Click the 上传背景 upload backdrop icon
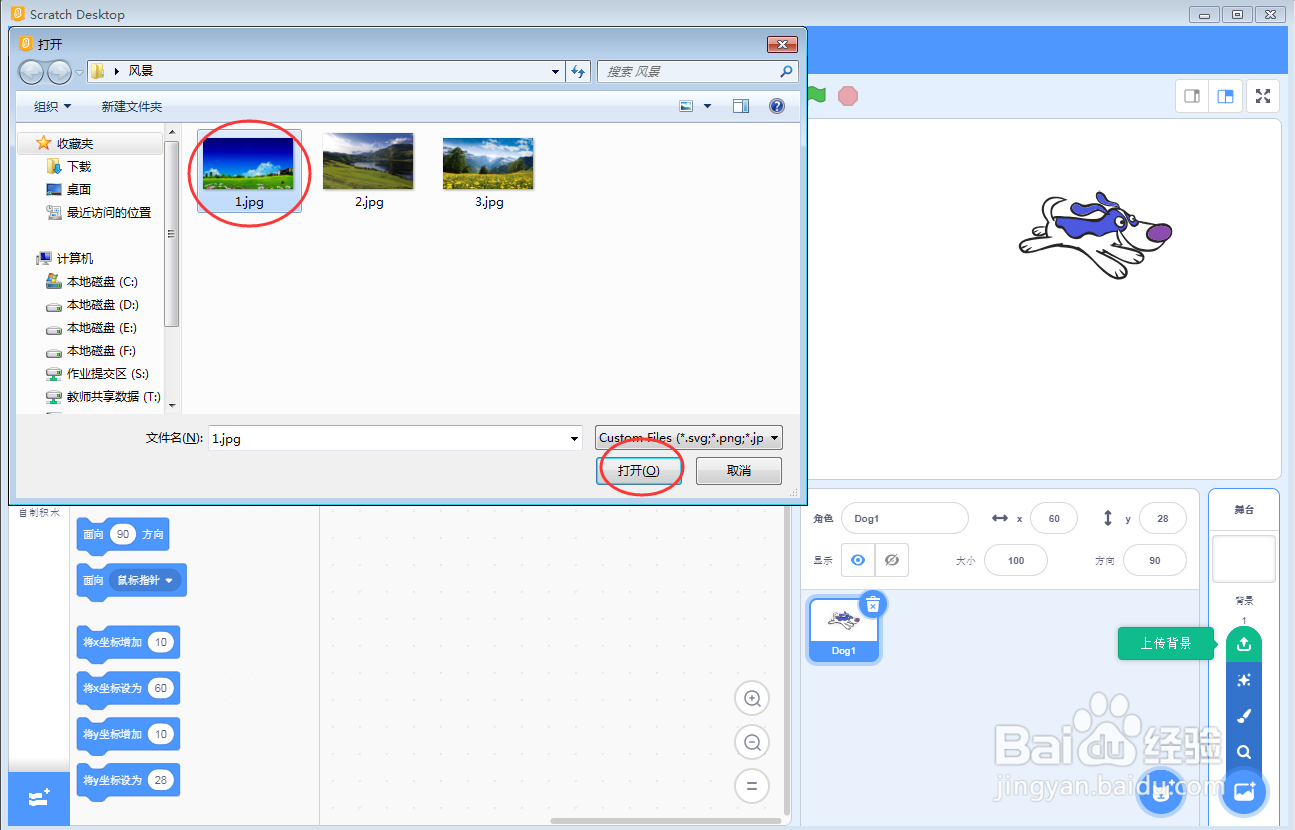 [1244, 644]
